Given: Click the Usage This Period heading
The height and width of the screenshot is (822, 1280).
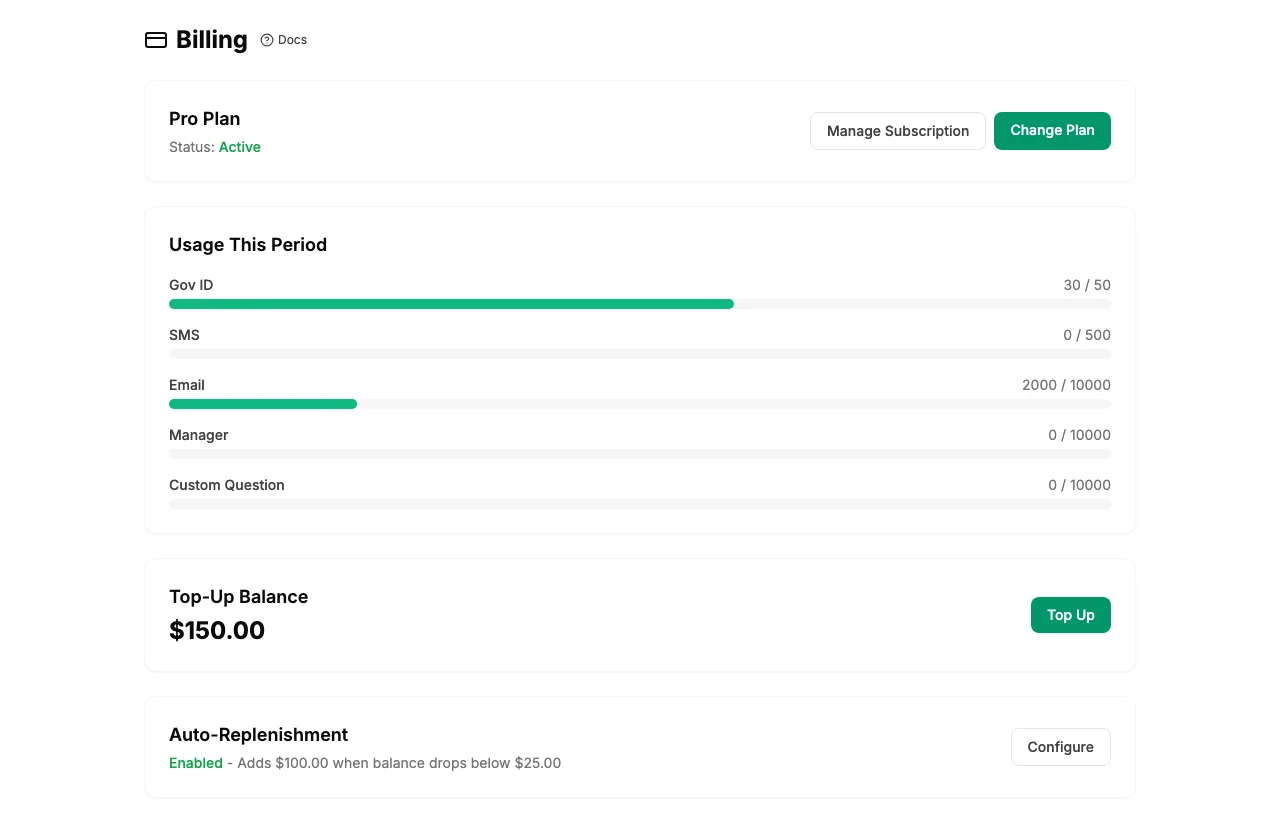Looking at the screenshot, I should tap(247, 245).
